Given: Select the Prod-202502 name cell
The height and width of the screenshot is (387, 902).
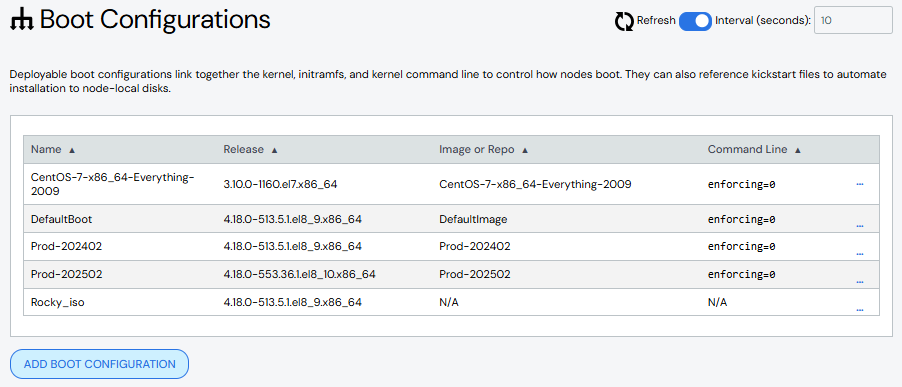Looking at the screenshot, I should click(67, 274).
